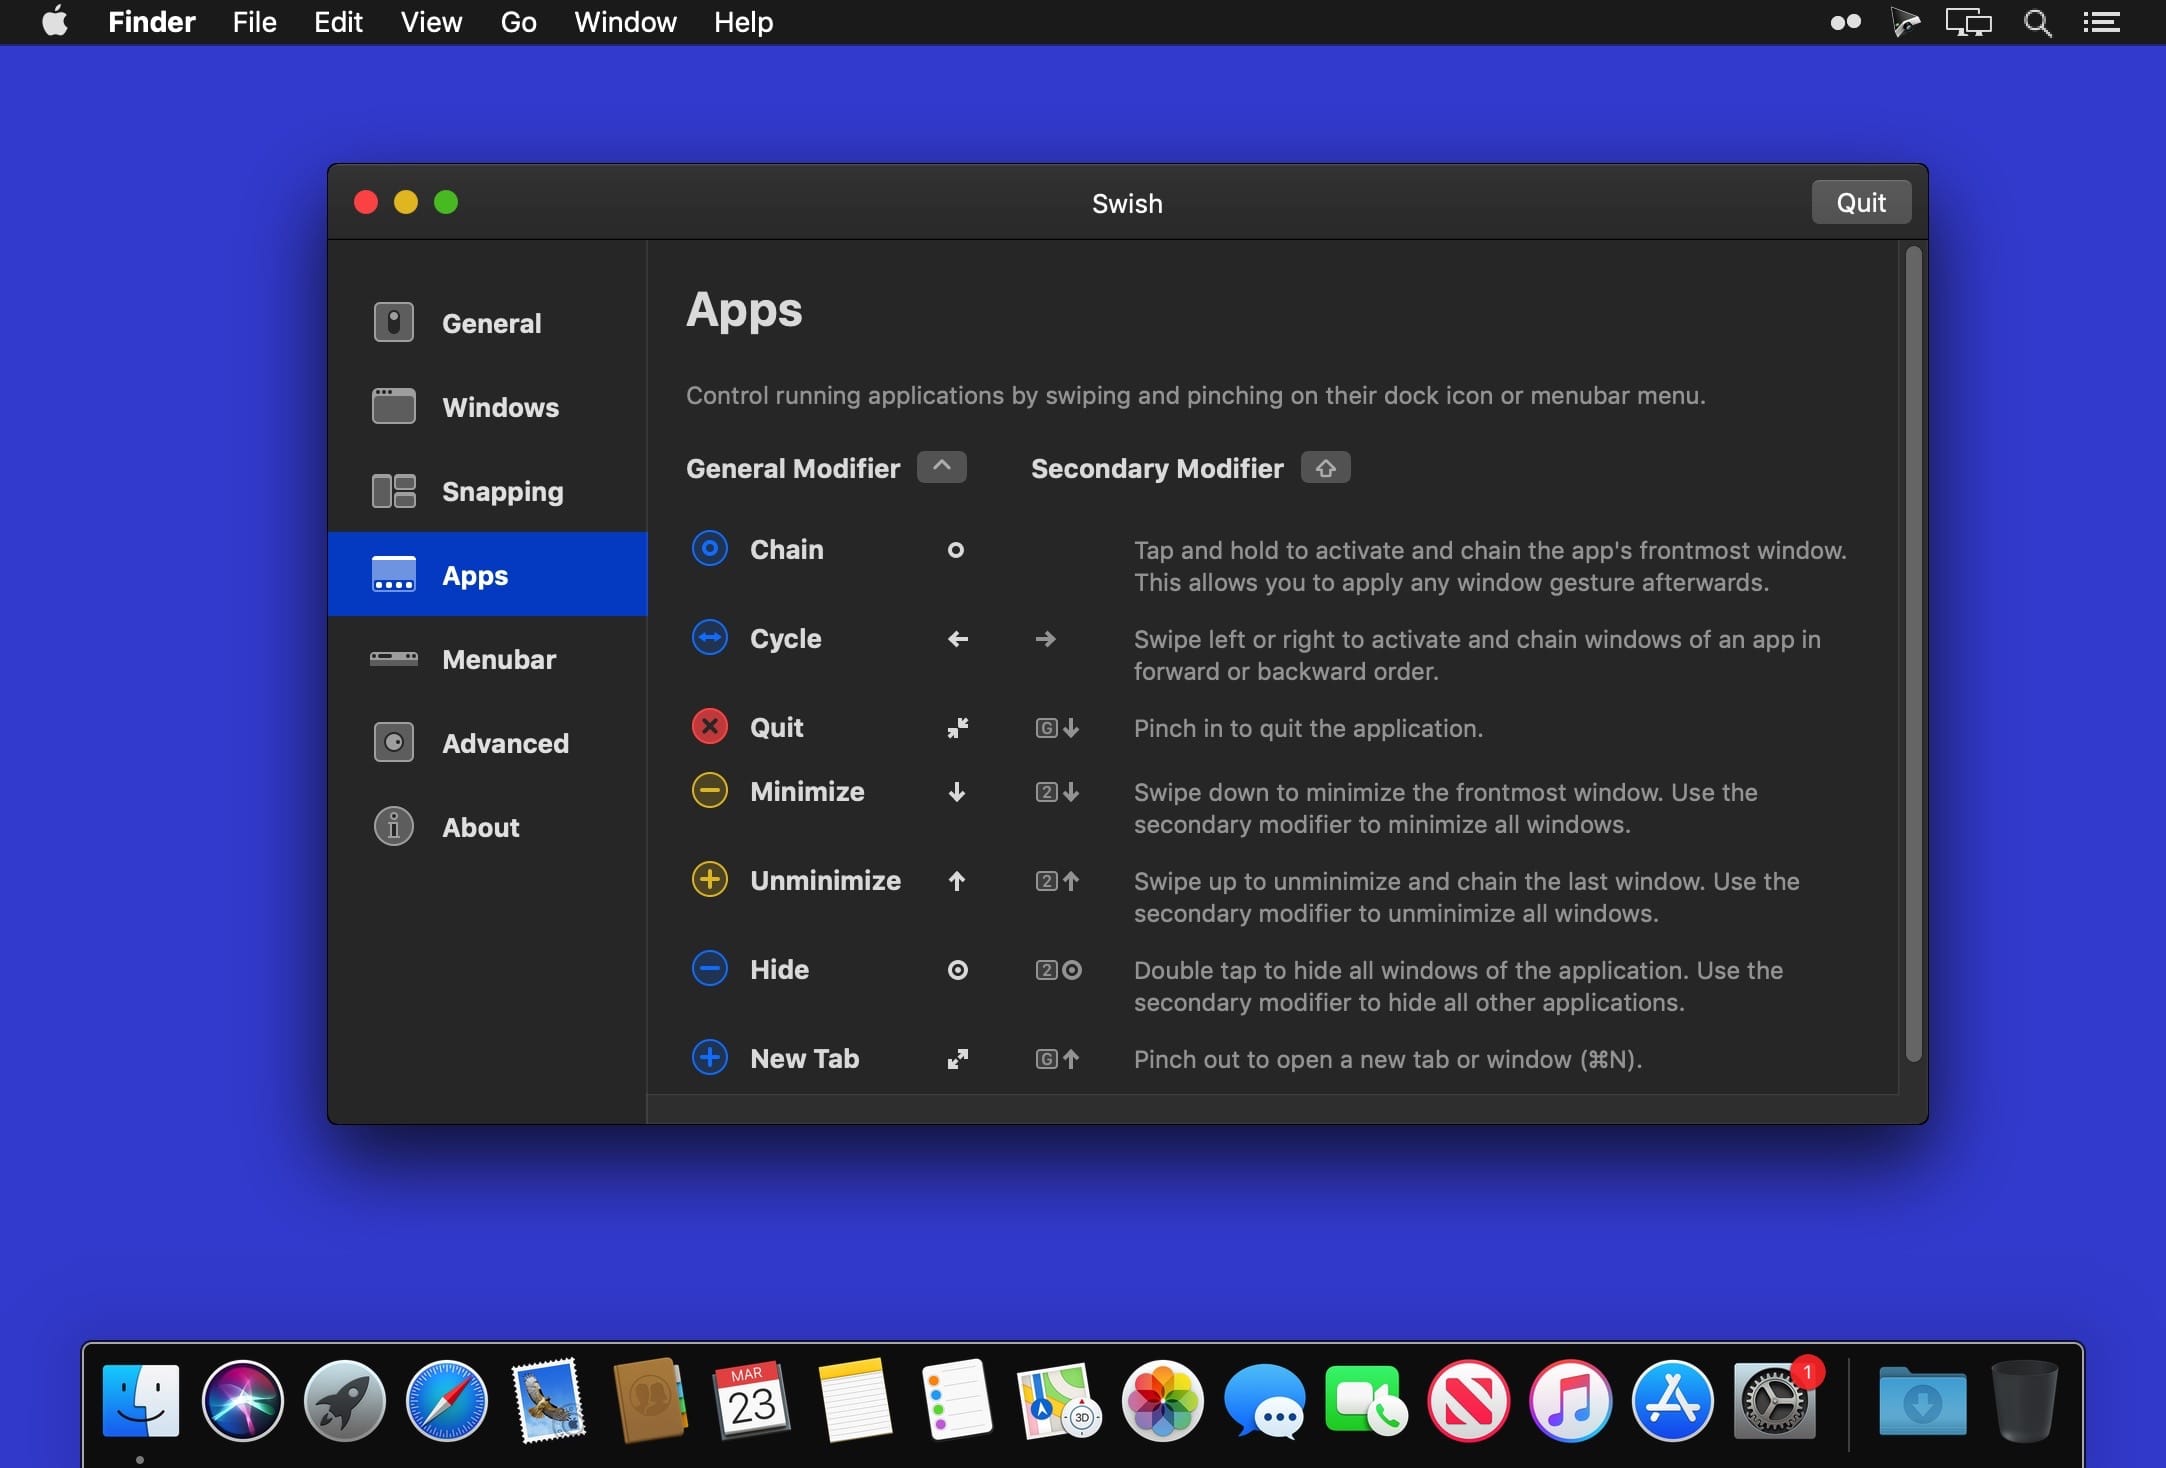Open the View menu
The width and height of the screenshot is (2166, 1468).
coord(431,22)
